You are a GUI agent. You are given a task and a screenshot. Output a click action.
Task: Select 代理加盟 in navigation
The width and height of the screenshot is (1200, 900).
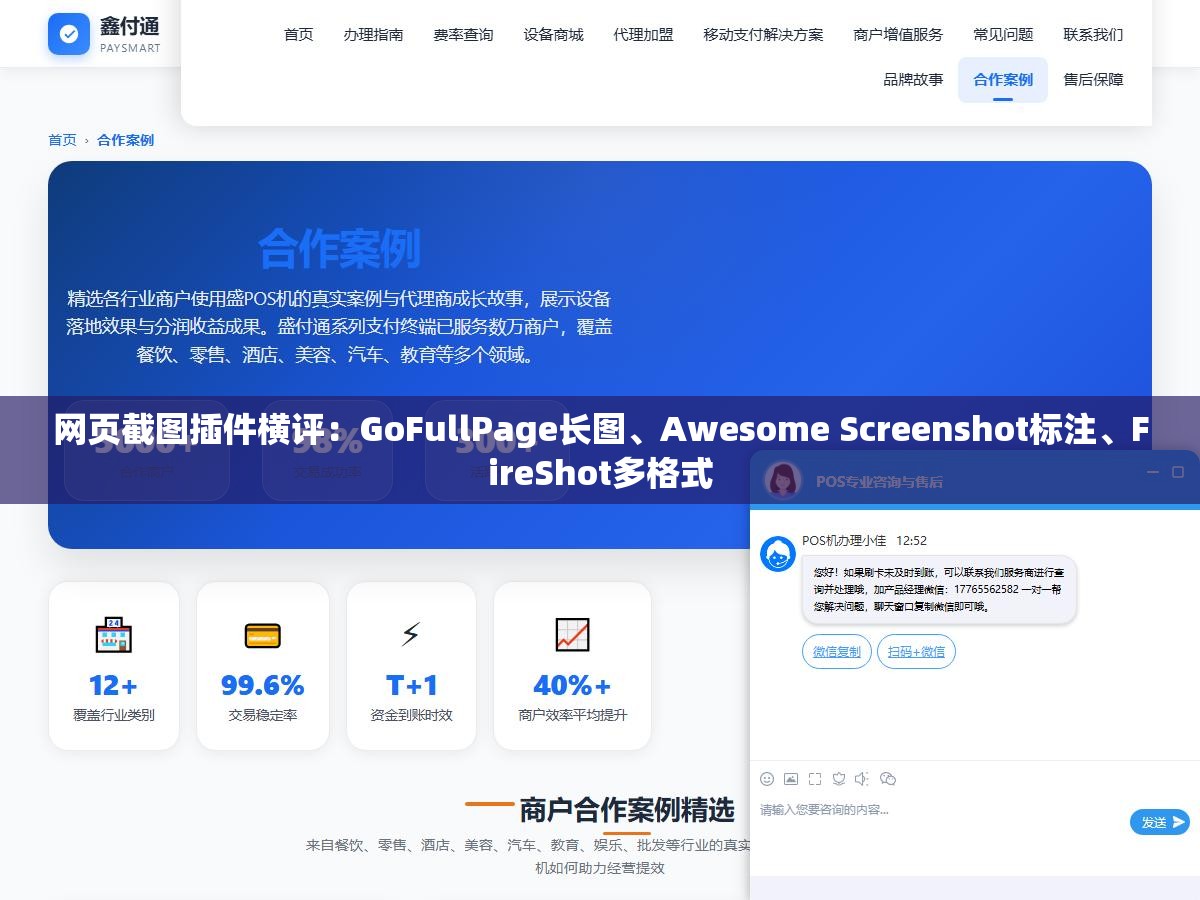(x=643, y=34)
